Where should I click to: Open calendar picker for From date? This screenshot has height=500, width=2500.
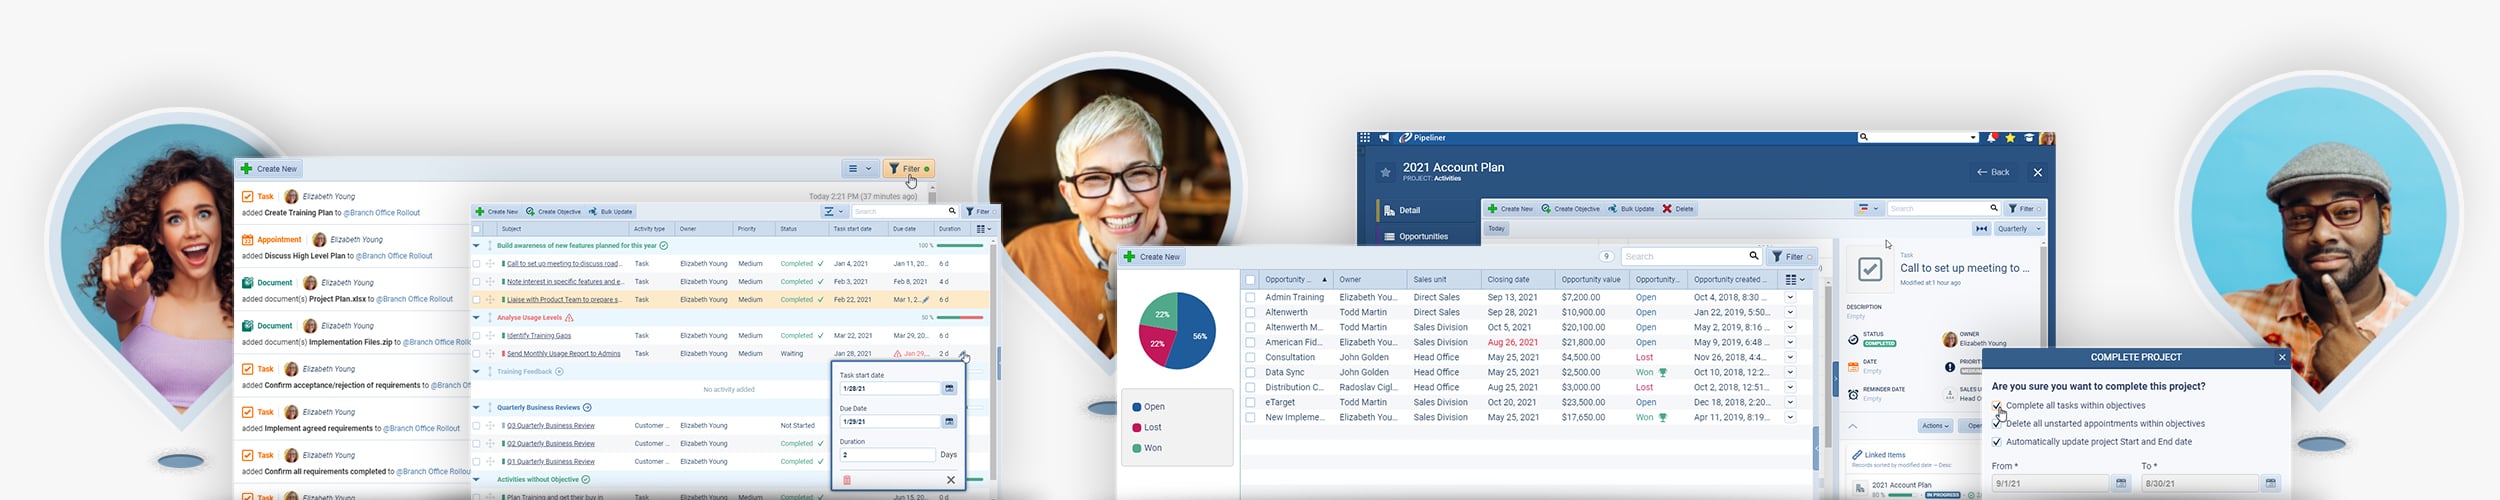(2121, 484)
